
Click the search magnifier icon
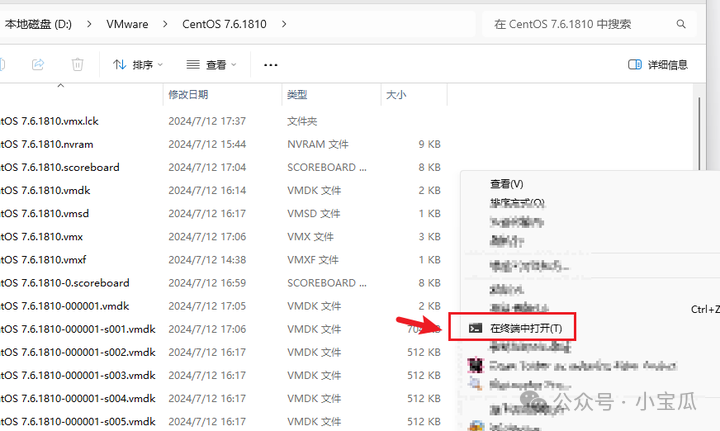tap(682, 23)
